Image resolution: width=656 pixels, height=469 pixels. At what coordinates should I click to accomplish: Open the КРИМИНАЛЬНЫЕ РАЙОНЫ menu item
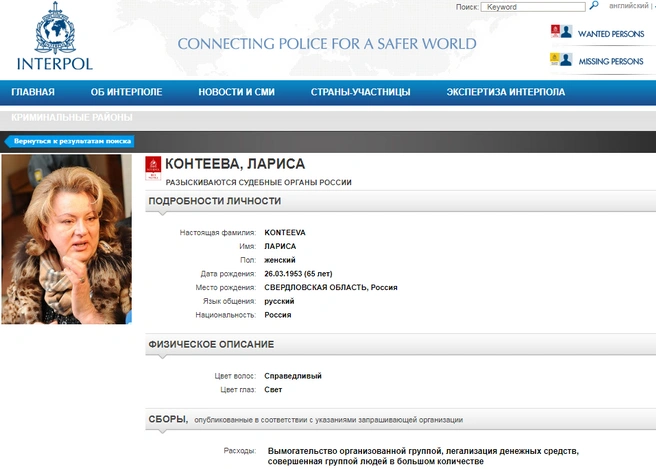coord(72,118)
